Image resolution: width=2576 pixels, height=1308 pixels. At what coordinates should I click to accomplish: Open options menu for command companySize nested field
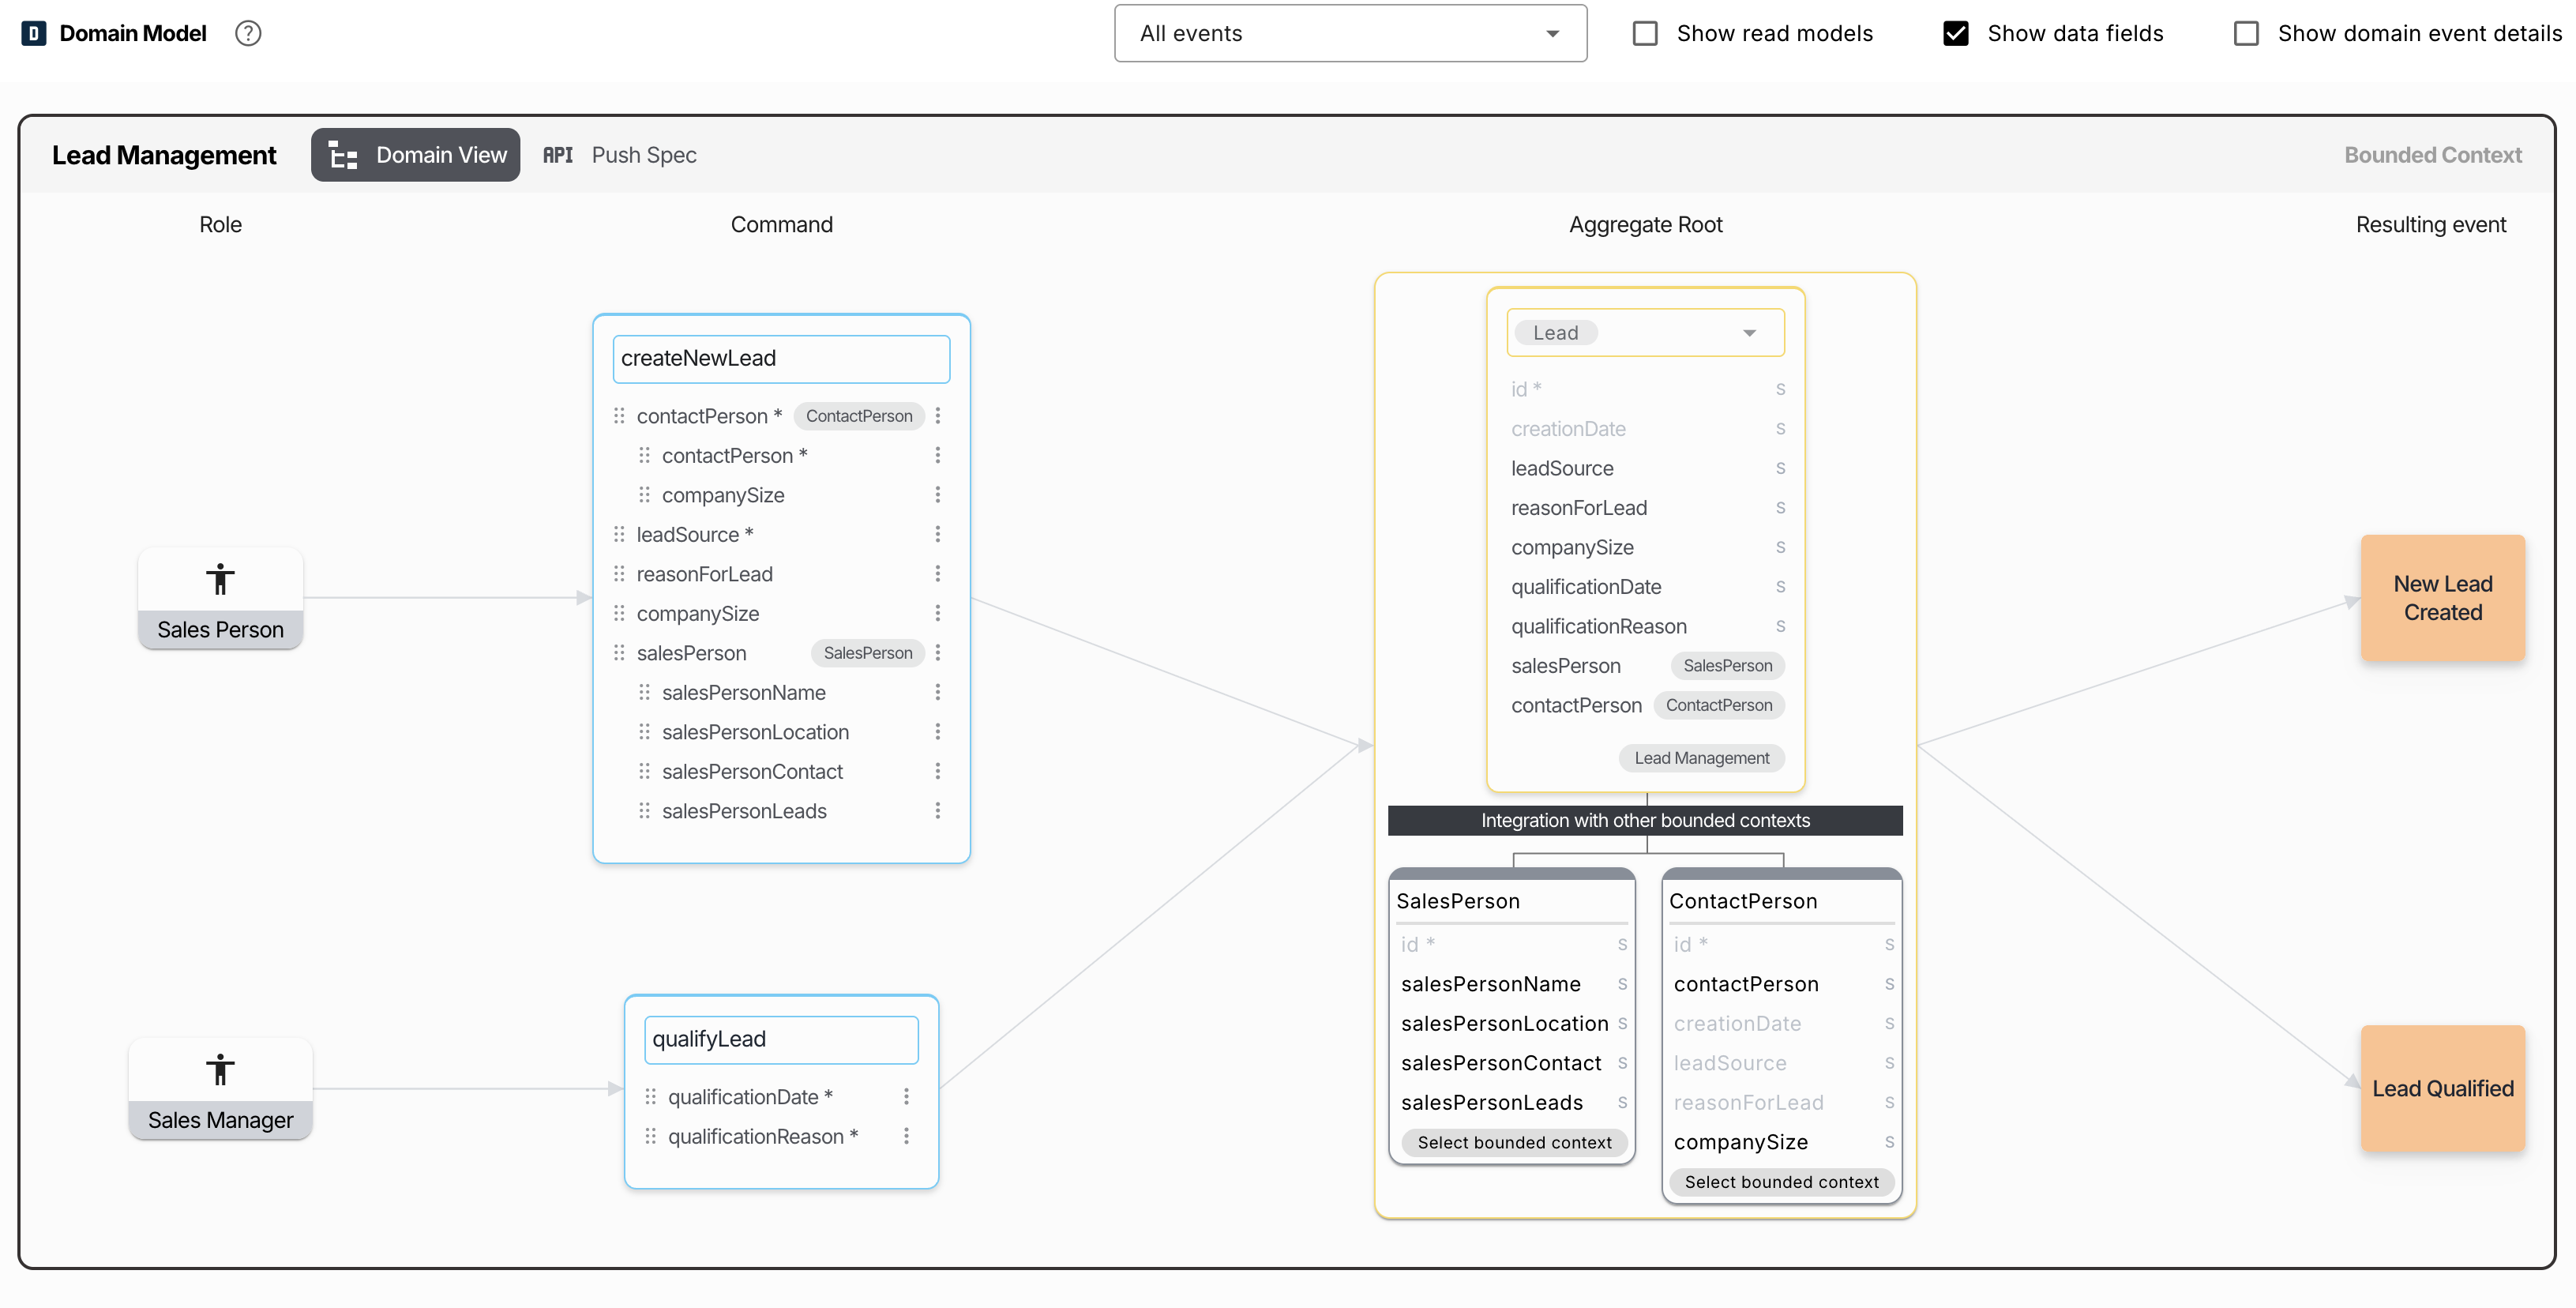[x=938, y=495]
